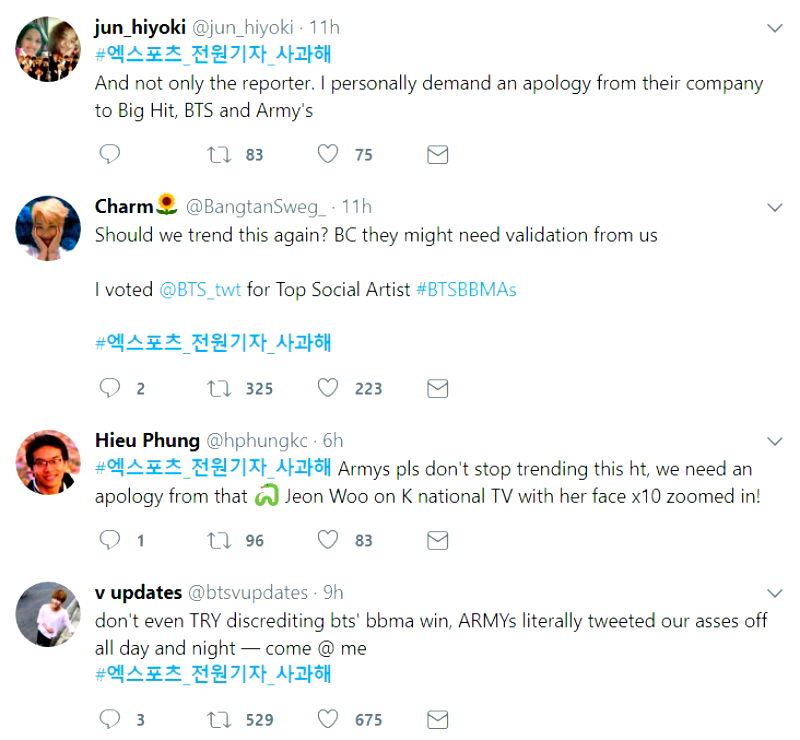
Task: Visit Hieu Phung's profile via display name
Action: pos(146,441)
